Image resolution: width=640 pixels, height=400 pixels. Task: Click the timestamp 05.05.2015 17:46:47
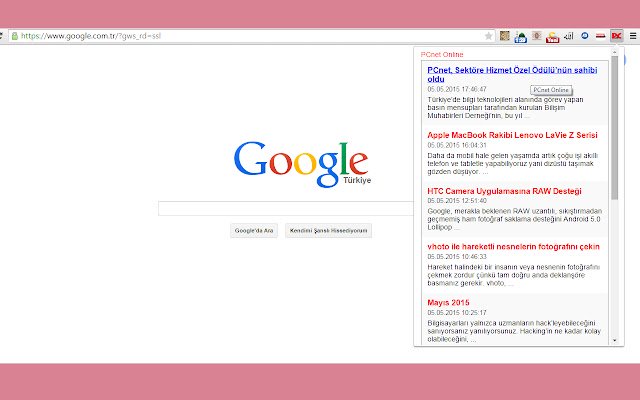point(457,89)
